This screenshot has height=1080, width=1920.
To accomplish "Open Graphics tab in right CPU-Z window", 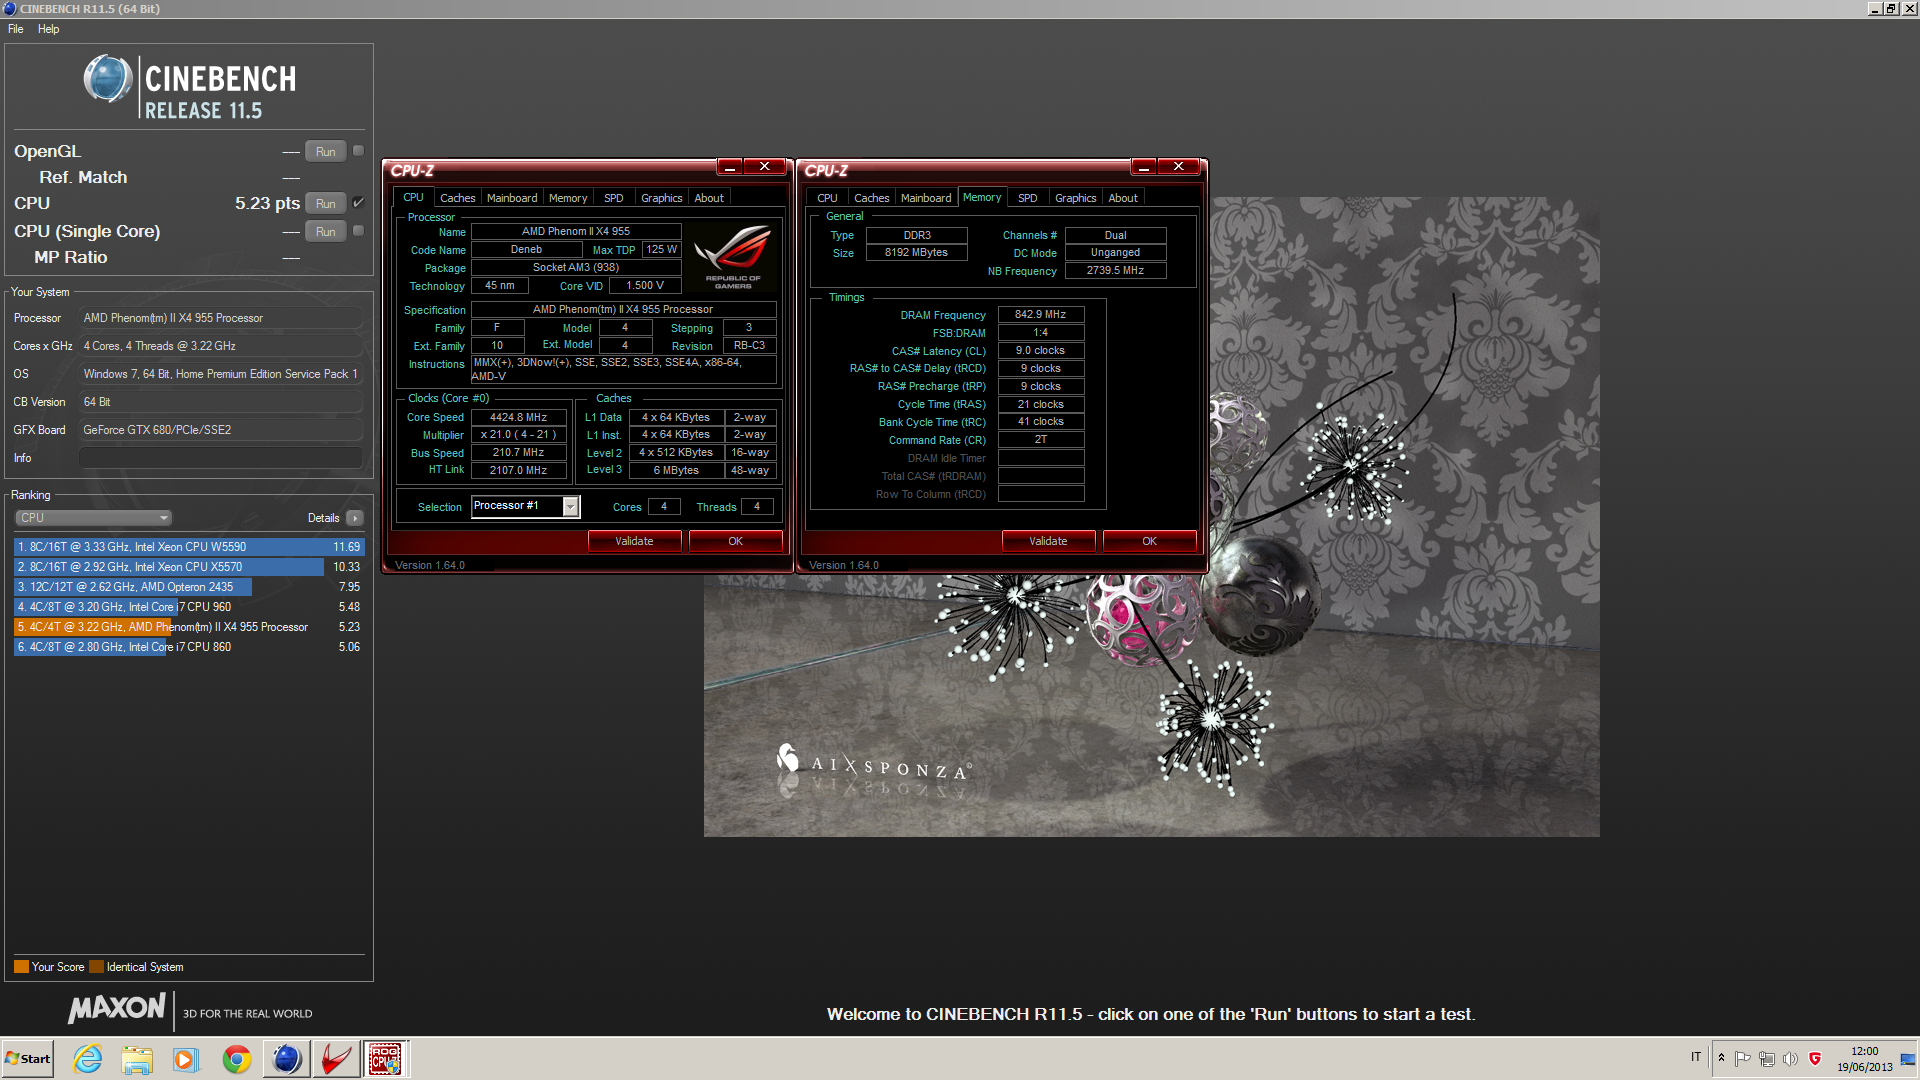I will (1076, 198).
